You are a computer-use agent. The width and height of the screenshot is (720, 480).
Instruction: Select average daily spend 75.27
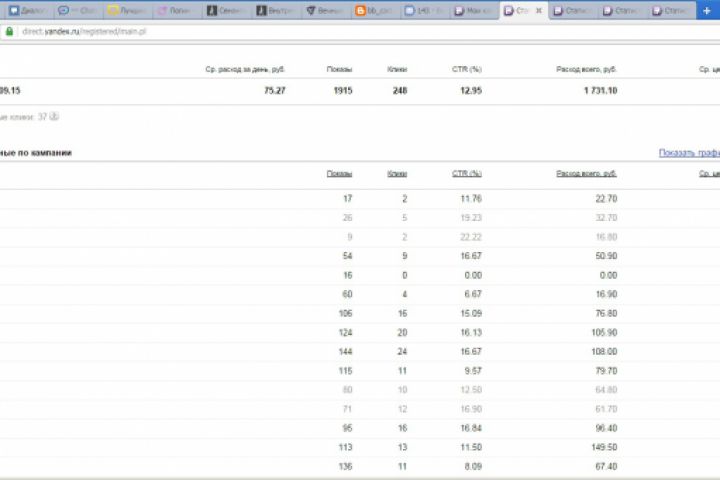275,91
